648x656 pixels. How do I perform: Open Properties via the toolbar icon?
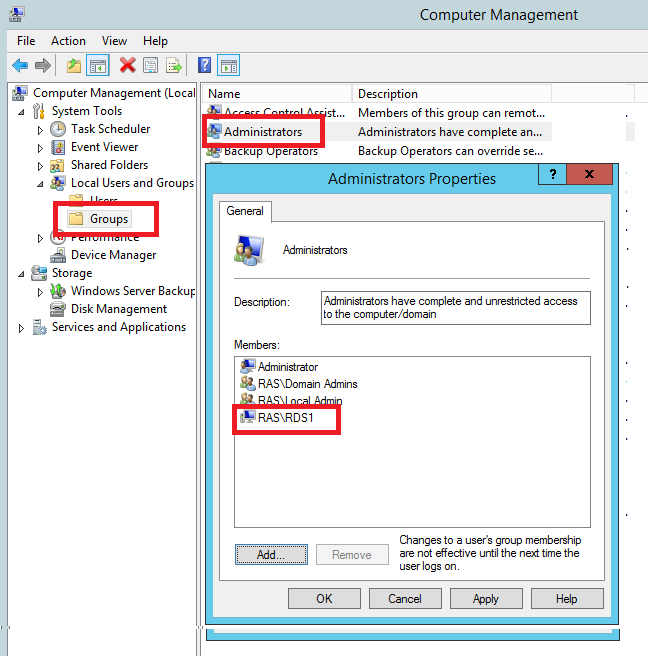click(150, 66)
